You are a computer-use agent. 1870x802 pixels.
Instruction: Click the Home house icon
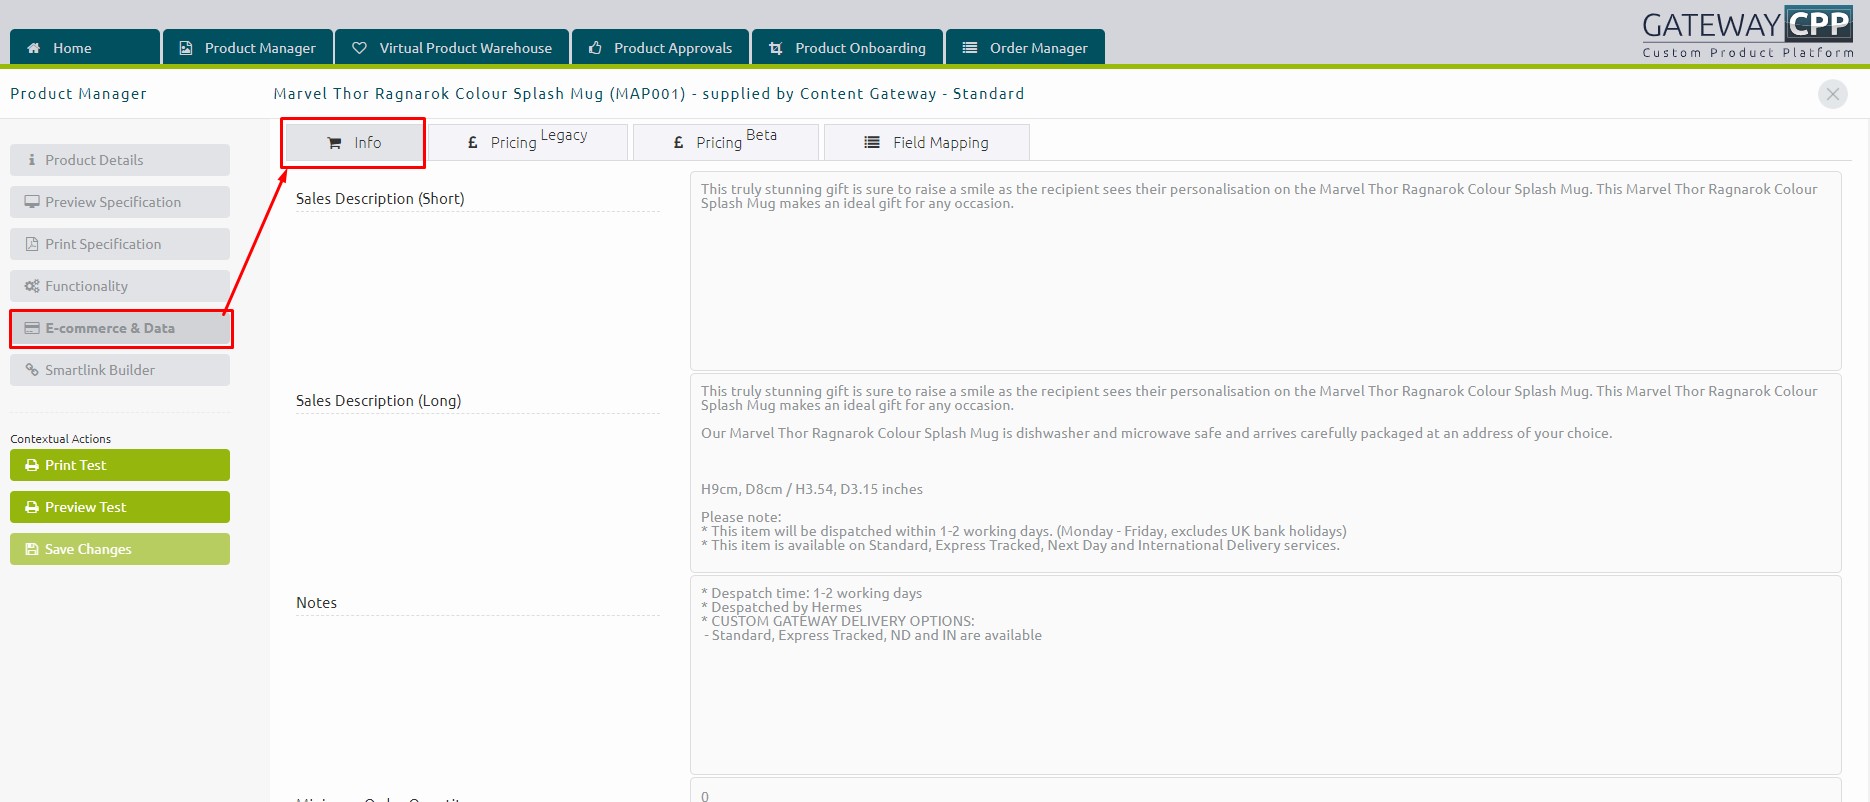pyautogui.click(x=34, y=48)
